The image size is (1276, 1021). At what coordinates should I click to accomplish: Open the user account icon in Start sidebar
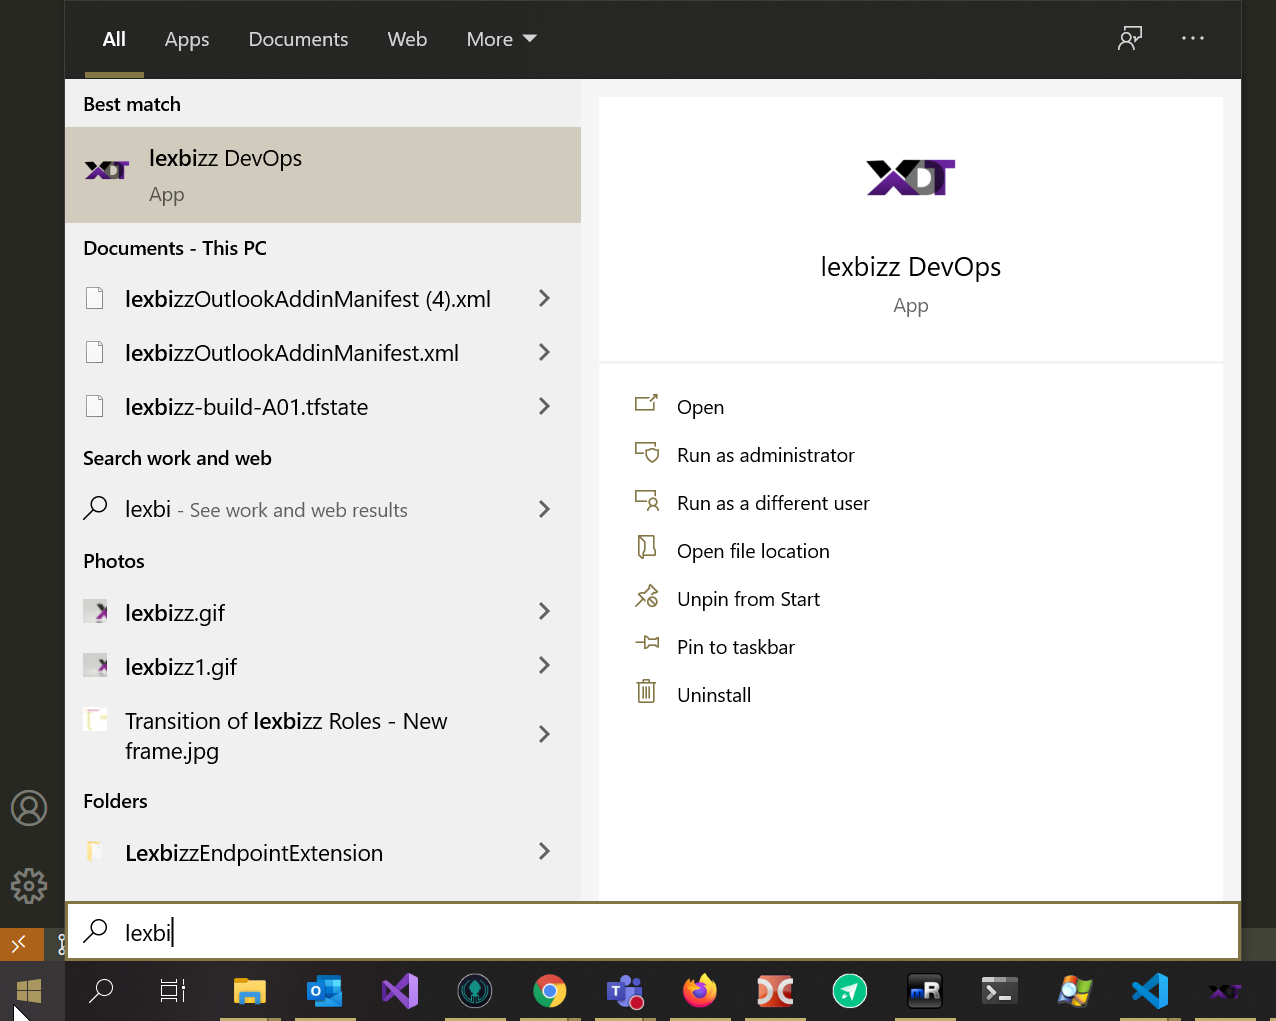point(29,808)
